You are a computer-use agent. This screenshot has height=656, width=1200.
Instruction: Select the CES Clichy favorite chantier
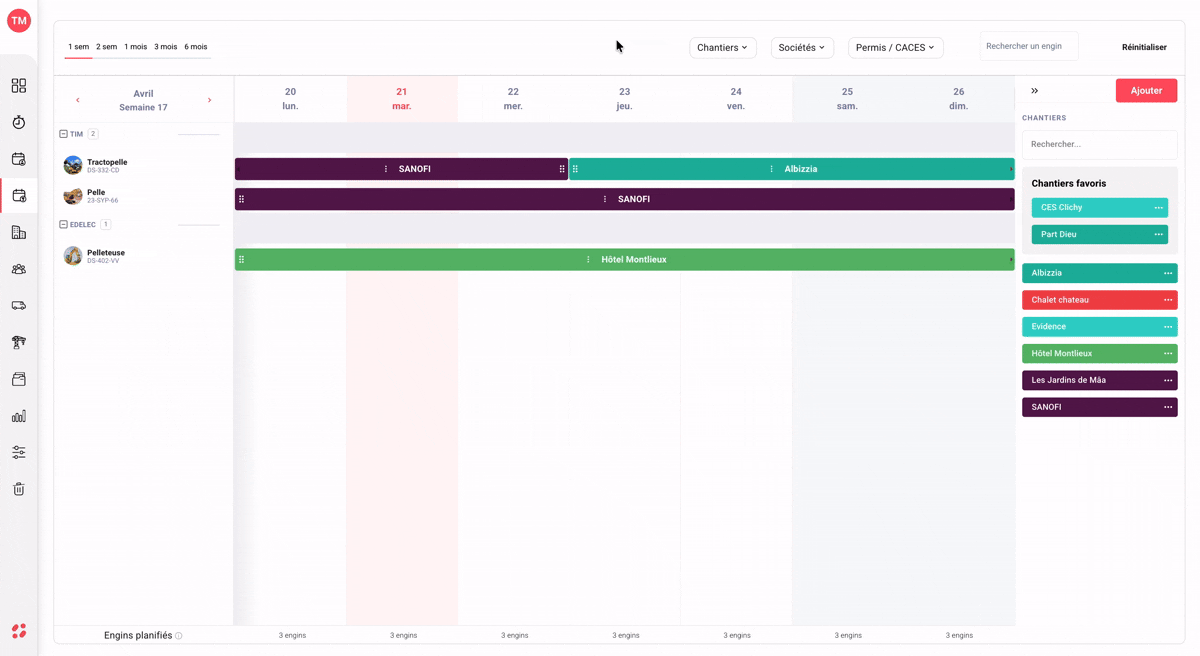pos(1100,208)
